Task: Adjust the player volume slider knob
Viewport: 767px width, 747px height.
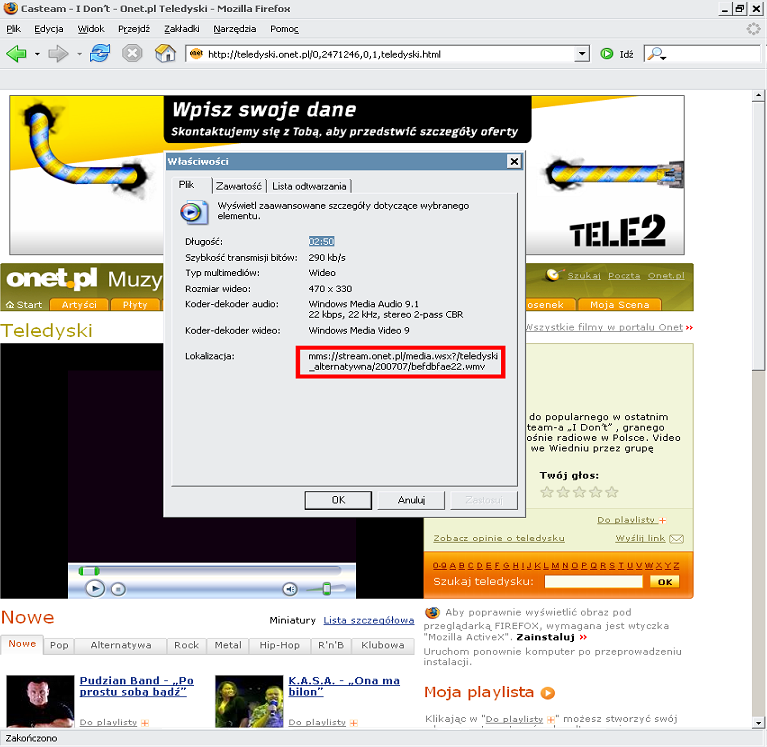Action: coord(326,589)
